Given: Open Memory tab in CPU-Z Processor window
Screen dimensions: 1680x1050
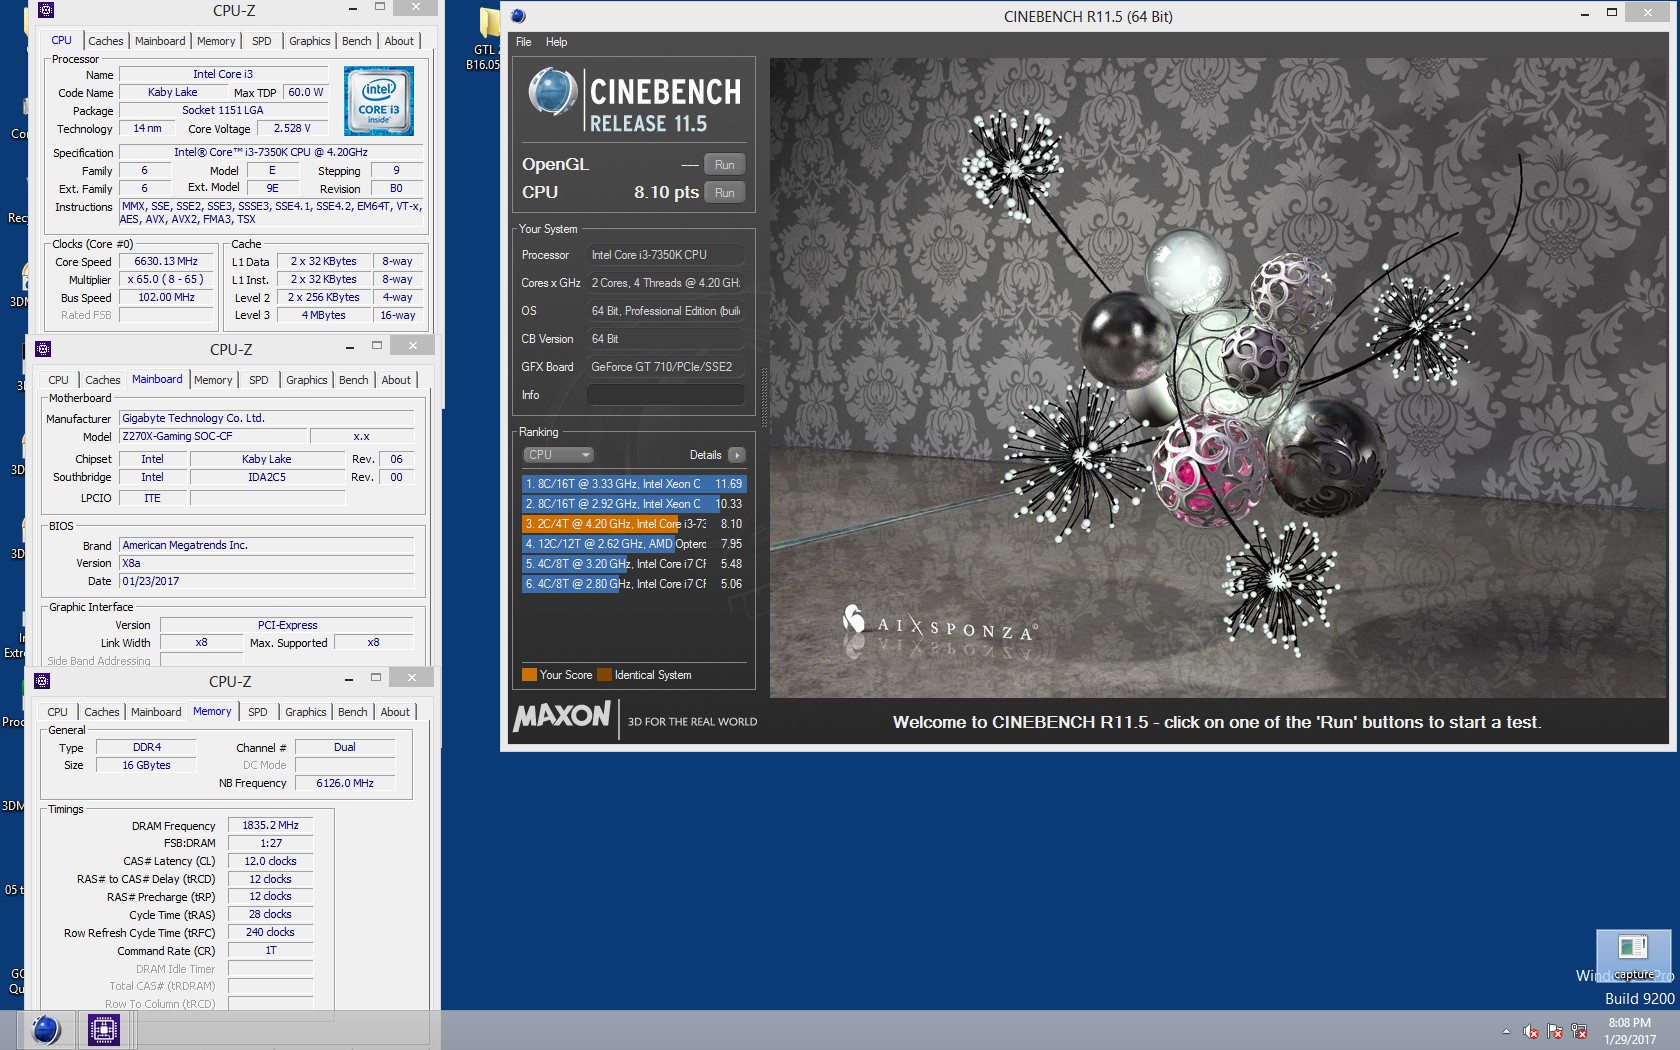Looking at the screenshot, I should (x=216, y=41).
